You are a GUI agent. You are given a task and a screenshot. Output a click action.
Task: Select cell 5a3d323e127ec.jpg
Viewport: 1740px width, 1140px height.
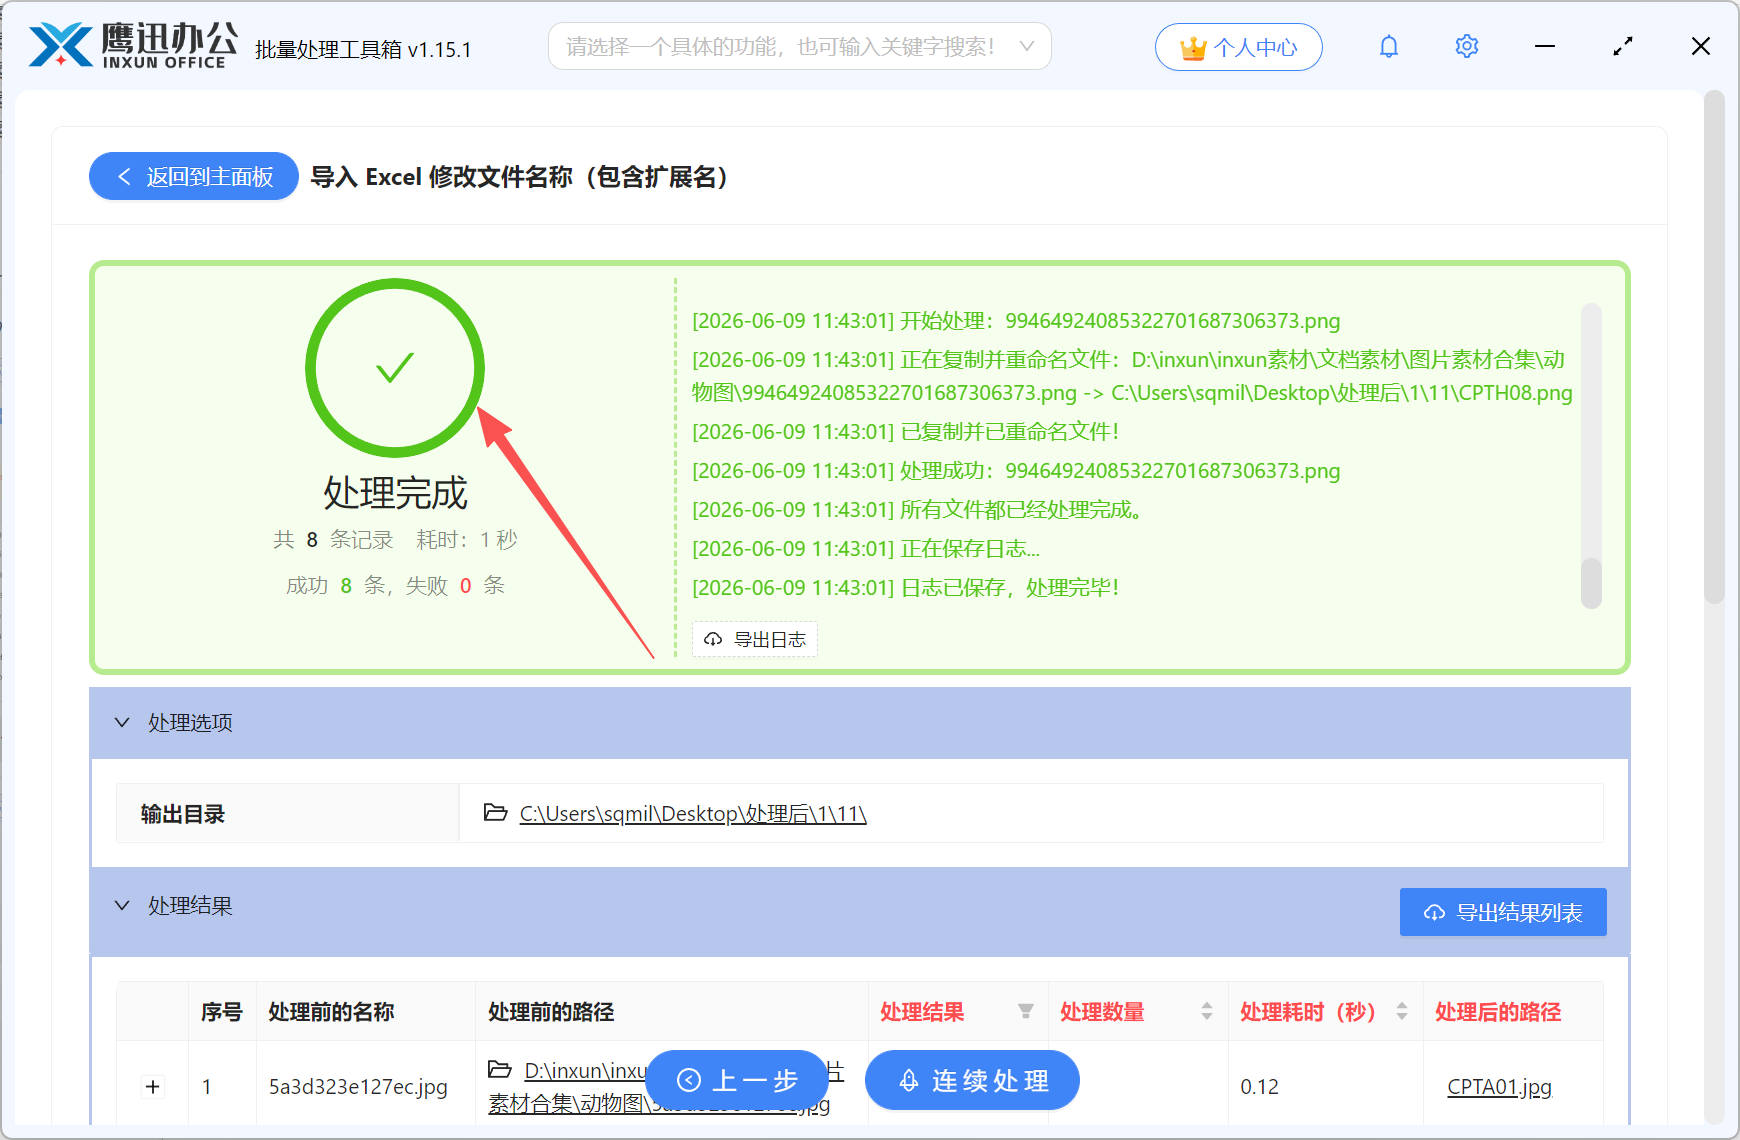(358, 1086)
